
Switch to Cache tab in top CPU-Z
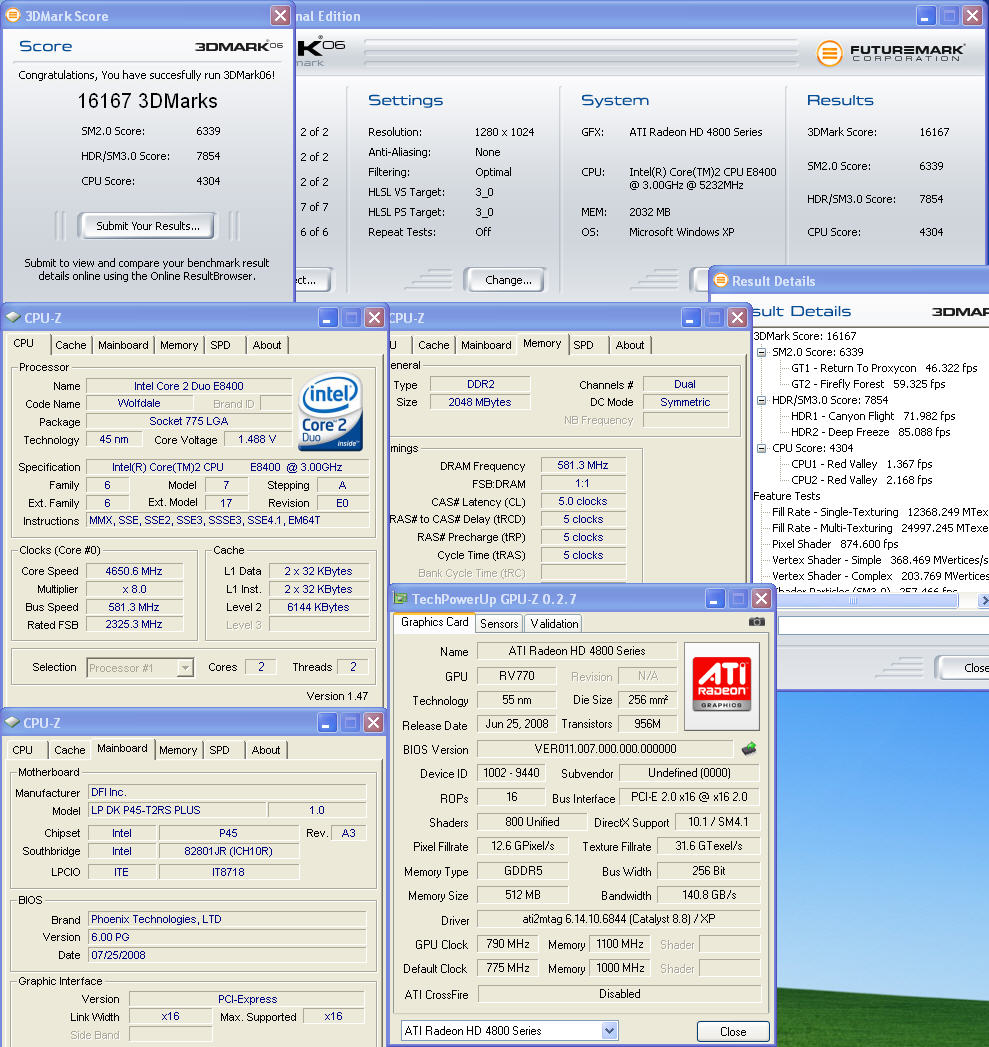coord(71,345)
